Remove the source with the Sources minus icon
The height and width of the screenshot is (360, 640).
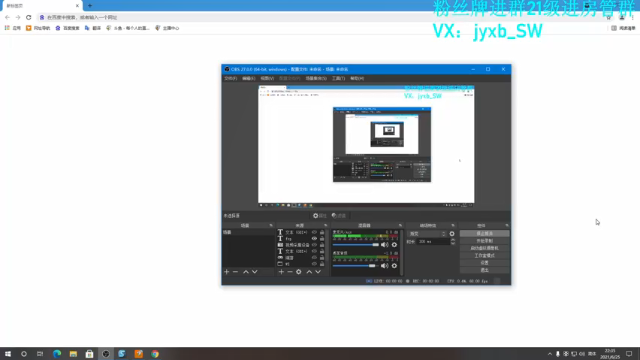[x=290, y=272]
